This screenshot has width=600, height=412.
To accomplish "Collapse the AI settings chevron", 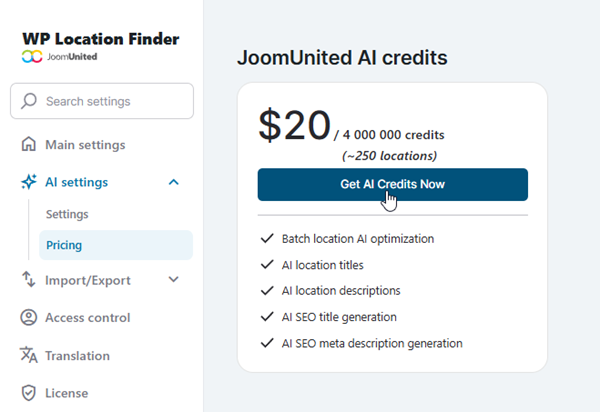I will (x=174, y=182).
